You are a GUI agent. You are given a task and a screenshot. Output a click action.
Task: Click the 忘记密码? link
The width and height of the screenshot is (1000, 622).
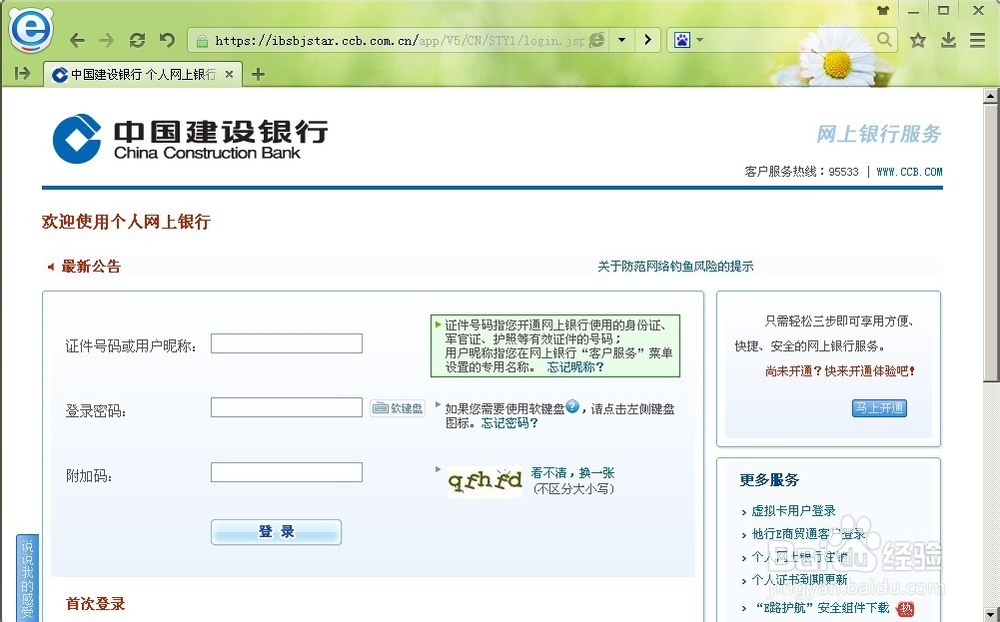(510, 422)
